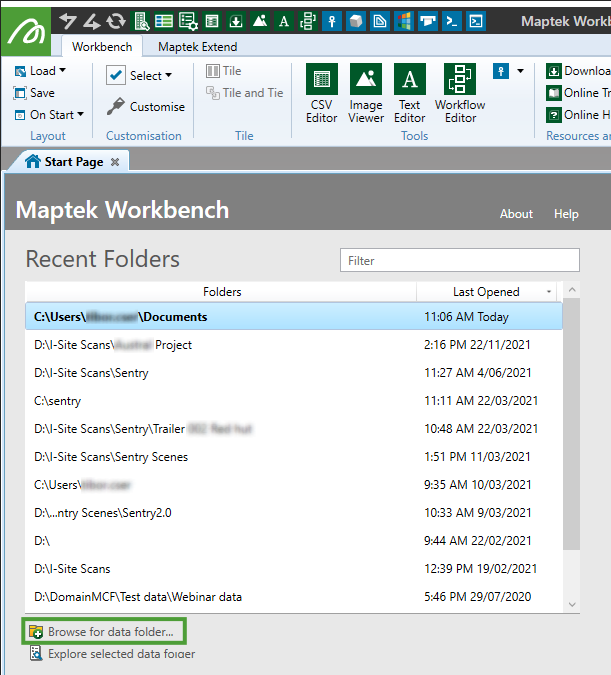Select the 'D:\...ntry Scenes\Sentry2.0' folder row
611x675 pixels.
coord(294,513)
